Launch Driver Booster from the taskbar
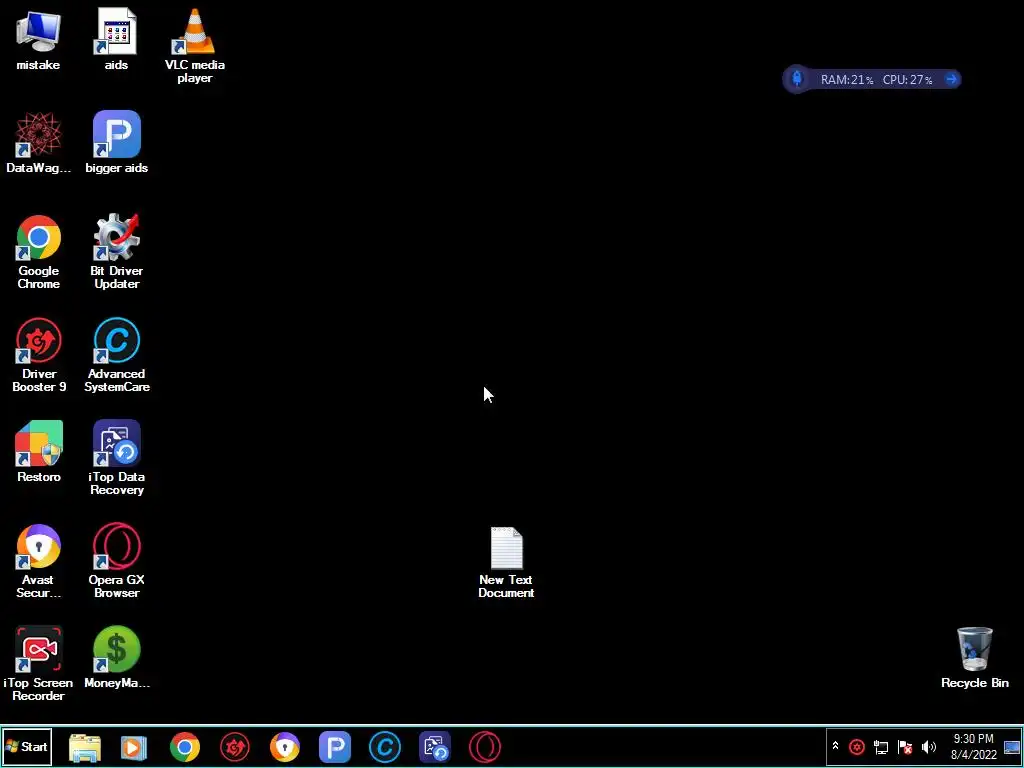 [235, 747]
